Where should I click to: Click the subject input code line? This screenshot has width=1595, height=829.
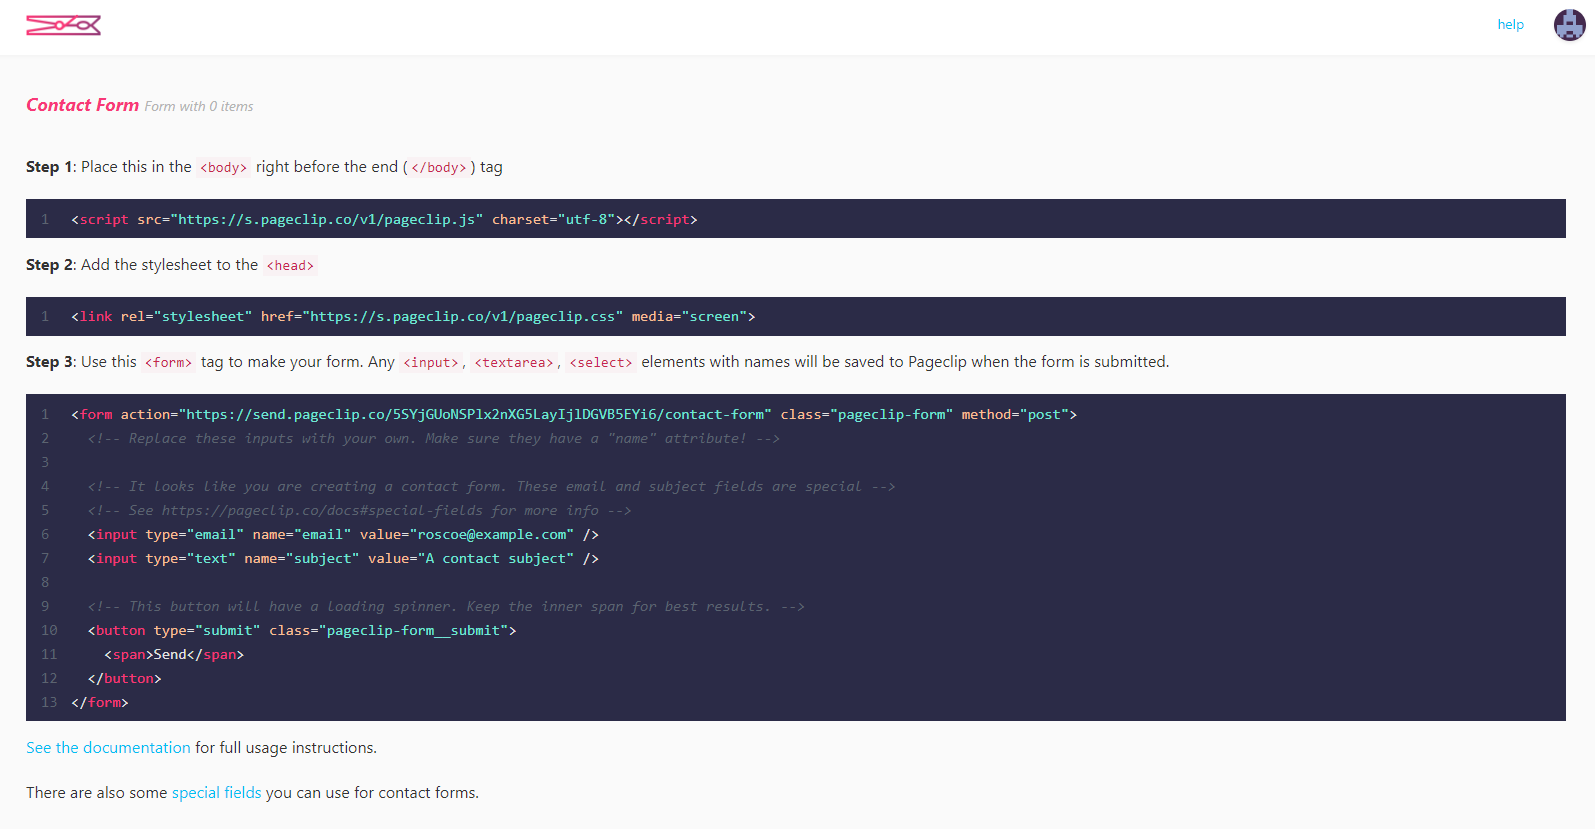point(343,559)
